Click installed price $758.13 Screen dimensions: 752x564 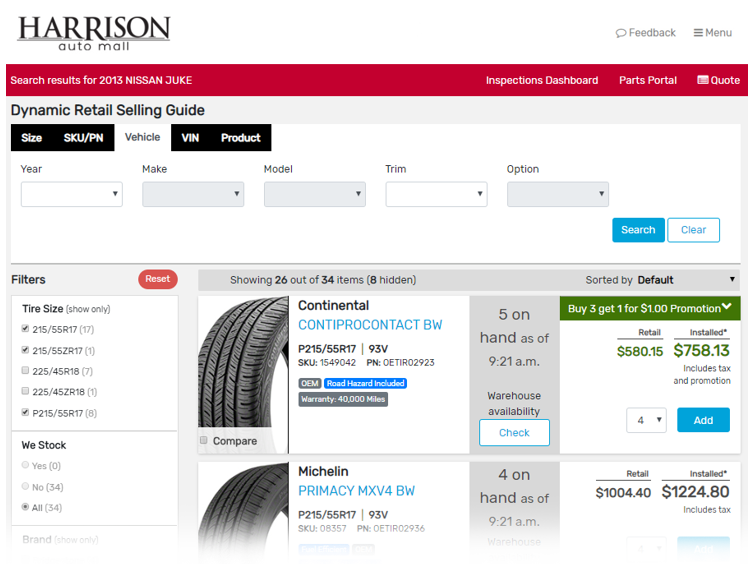[x=702, y=351]
